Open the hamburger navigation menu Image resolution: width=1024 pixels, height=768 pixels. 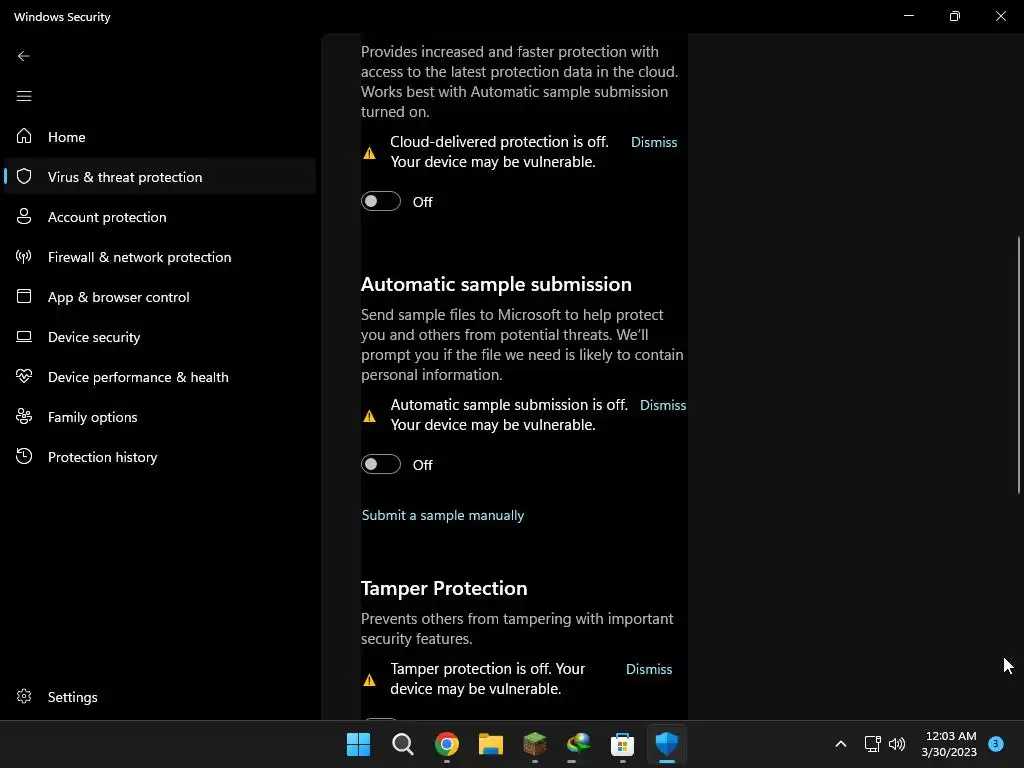(x=24, y=96)
